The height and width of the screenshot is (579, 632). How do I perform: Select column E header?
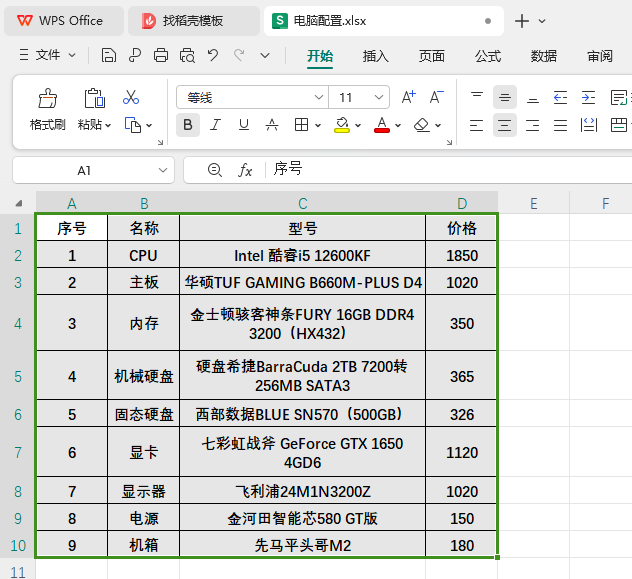click(x=534, y=203)
